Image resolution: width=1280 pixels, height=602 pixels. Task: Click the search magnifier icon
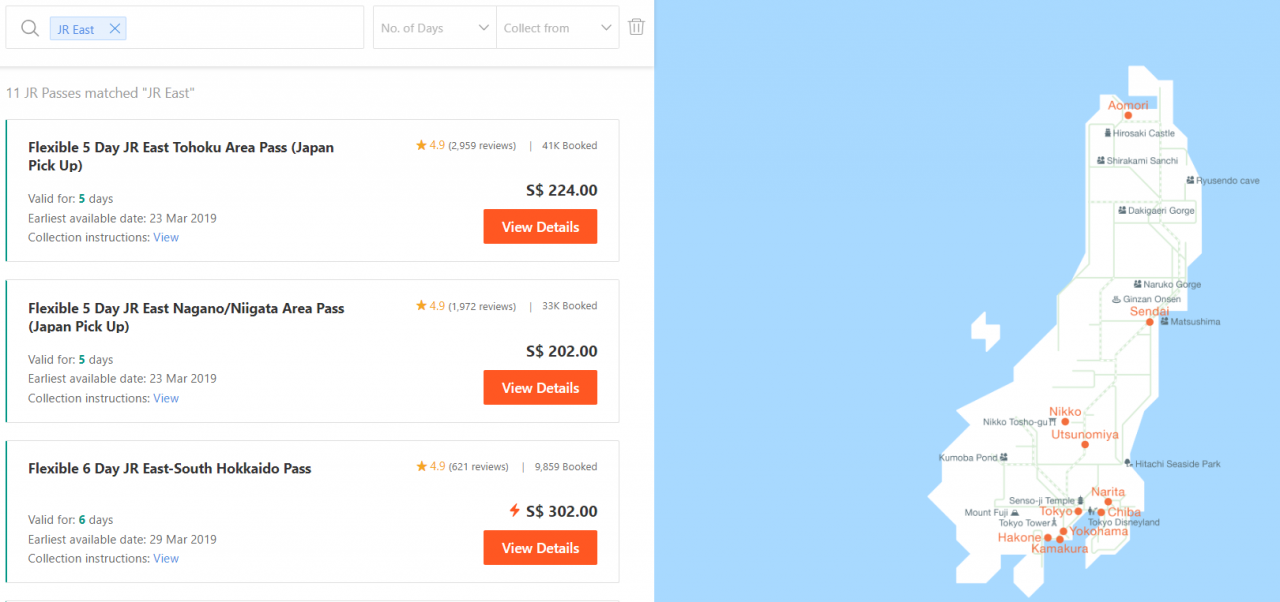(x=30, y=28)
